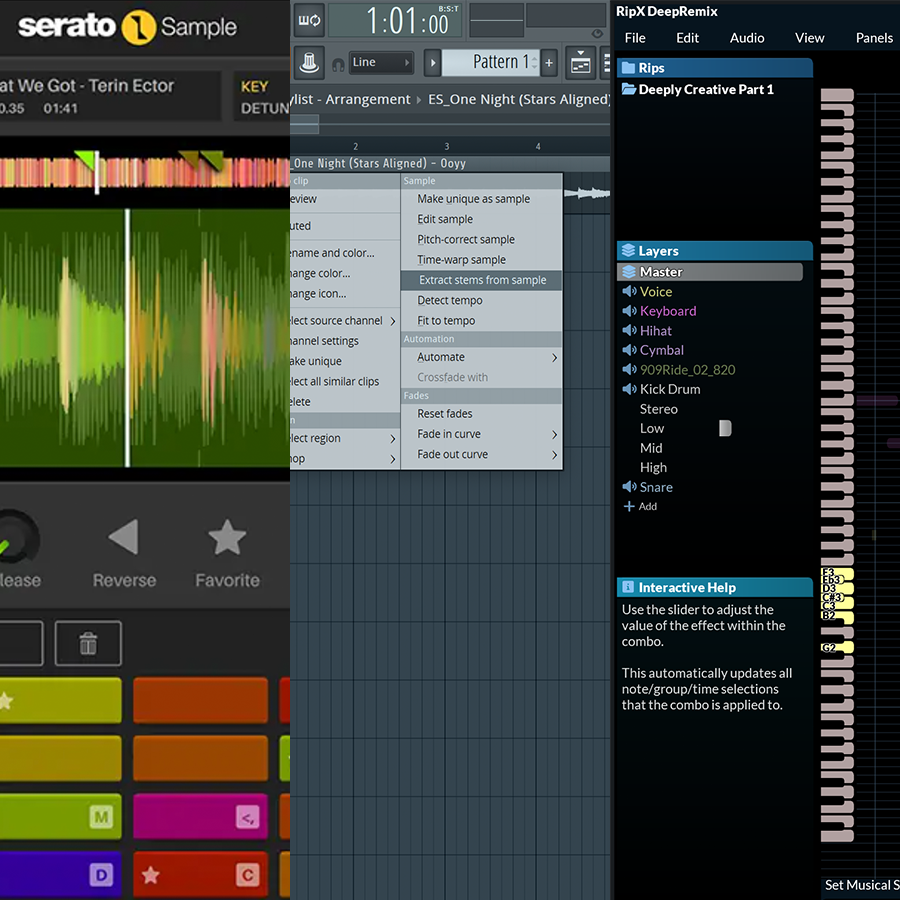
Task: Toggle the magnet snap icon beside Line
Action: tap(336, 63)
